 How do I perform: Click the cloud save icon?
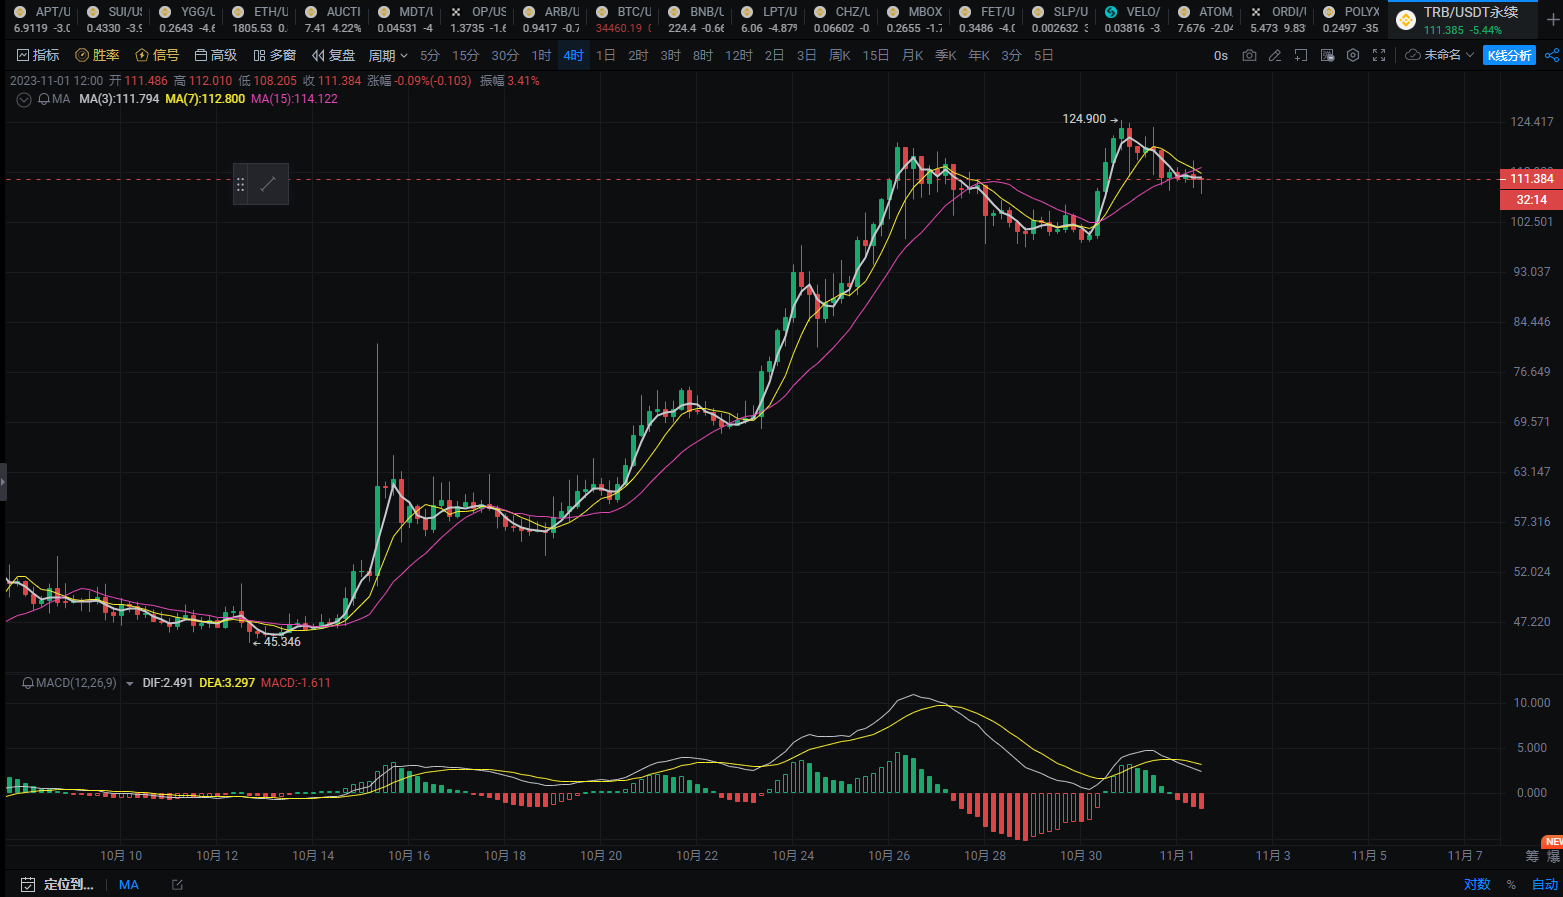tap(1413, 55)
